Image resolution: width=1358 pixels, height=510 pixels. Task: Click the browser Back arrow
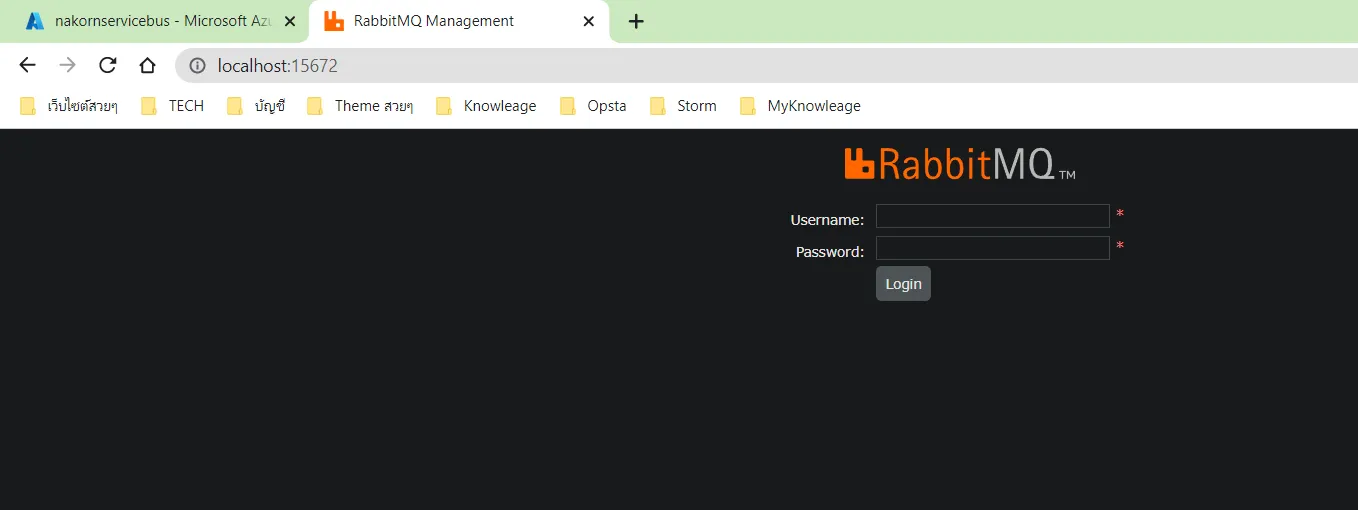pyautogui.click(x=27, y=65)
